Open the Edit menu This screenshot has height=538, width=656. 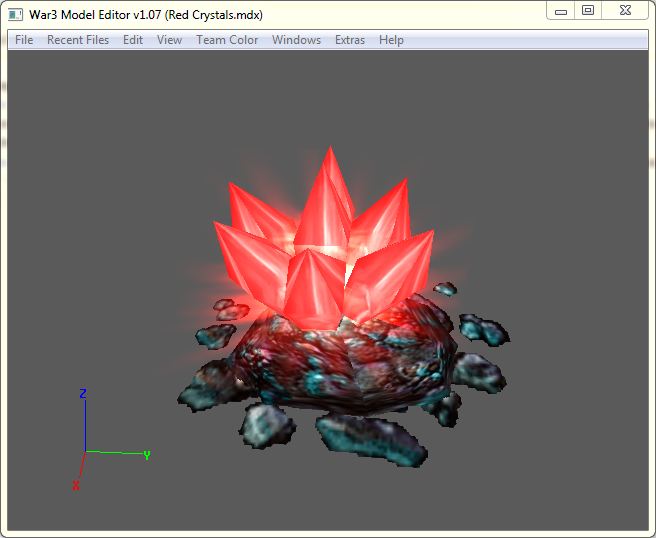133,40
